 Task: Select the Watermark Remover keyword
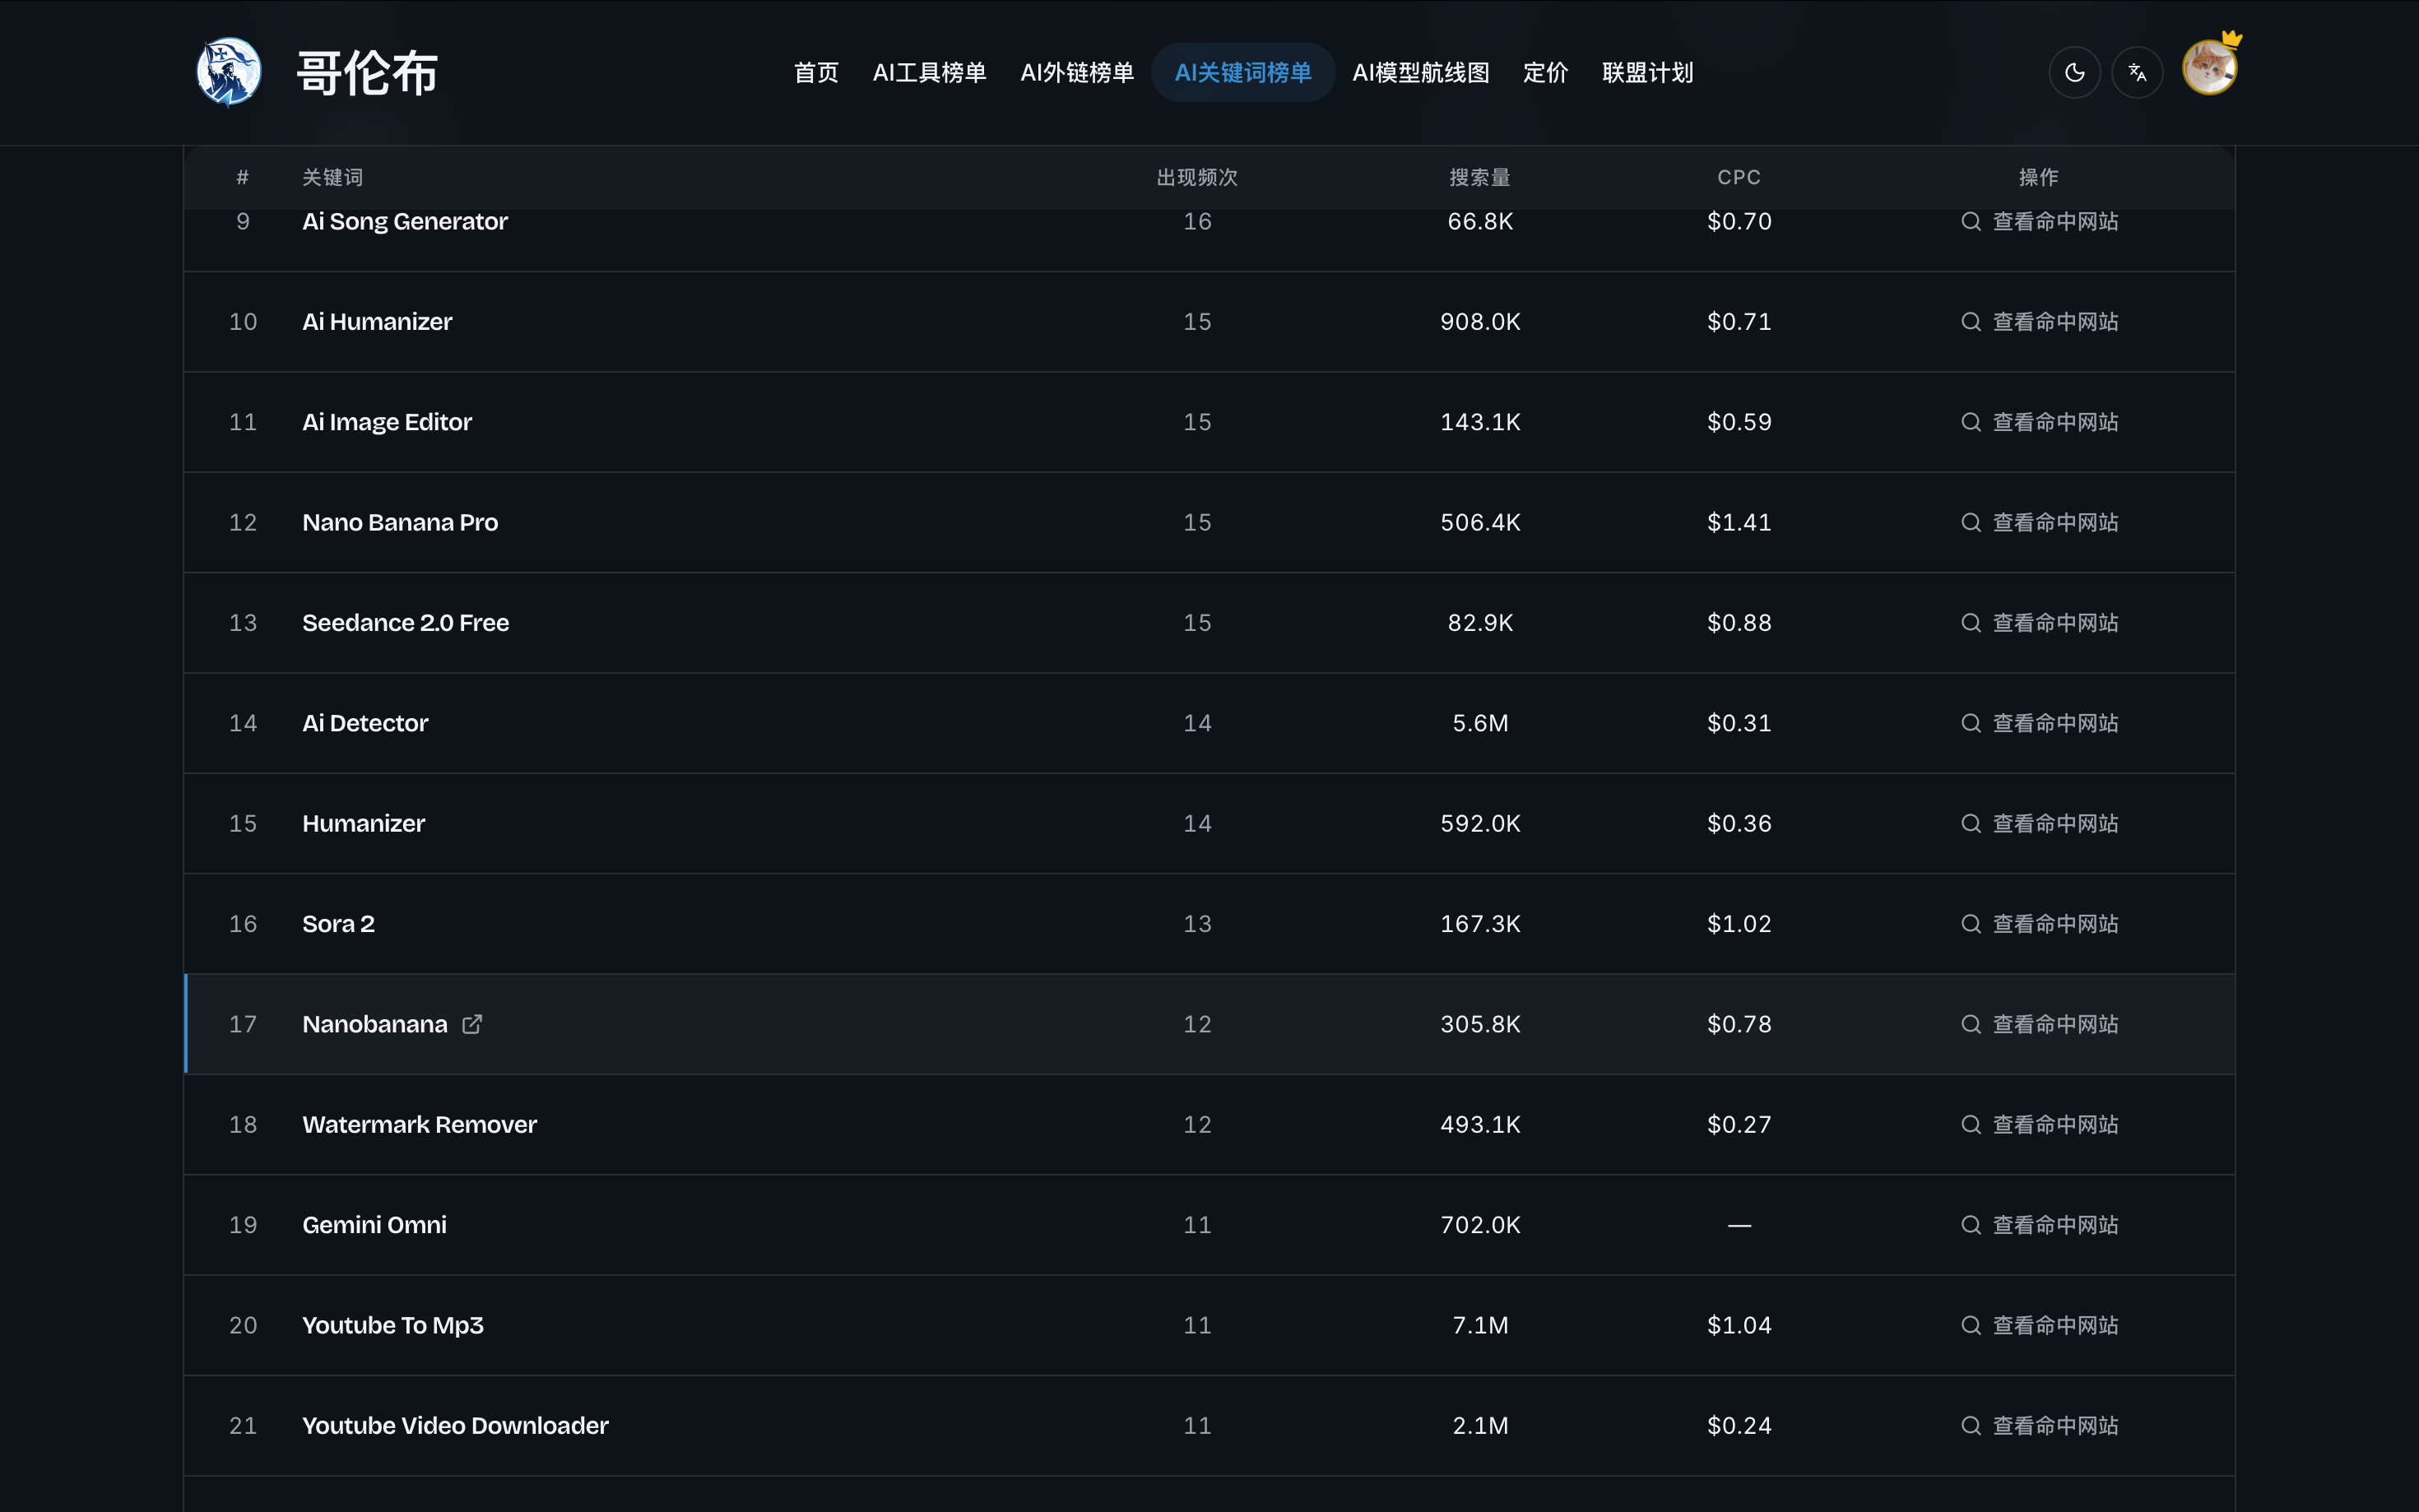[420, 1124]
